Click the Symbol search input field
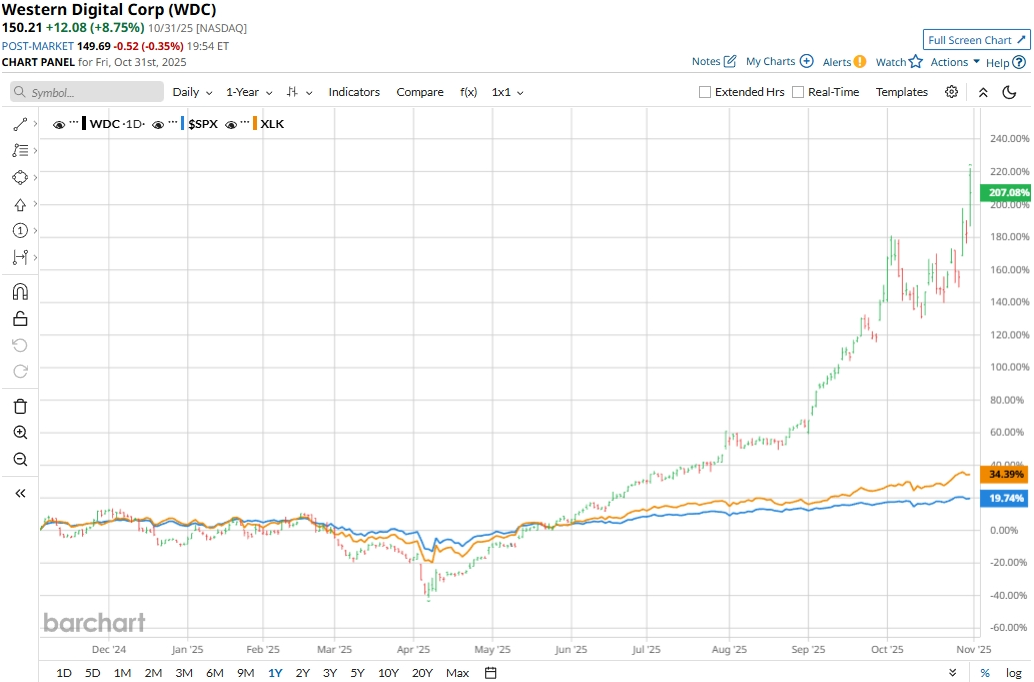Viewport: 1034px width, 682px height. (x=87, y=92)
